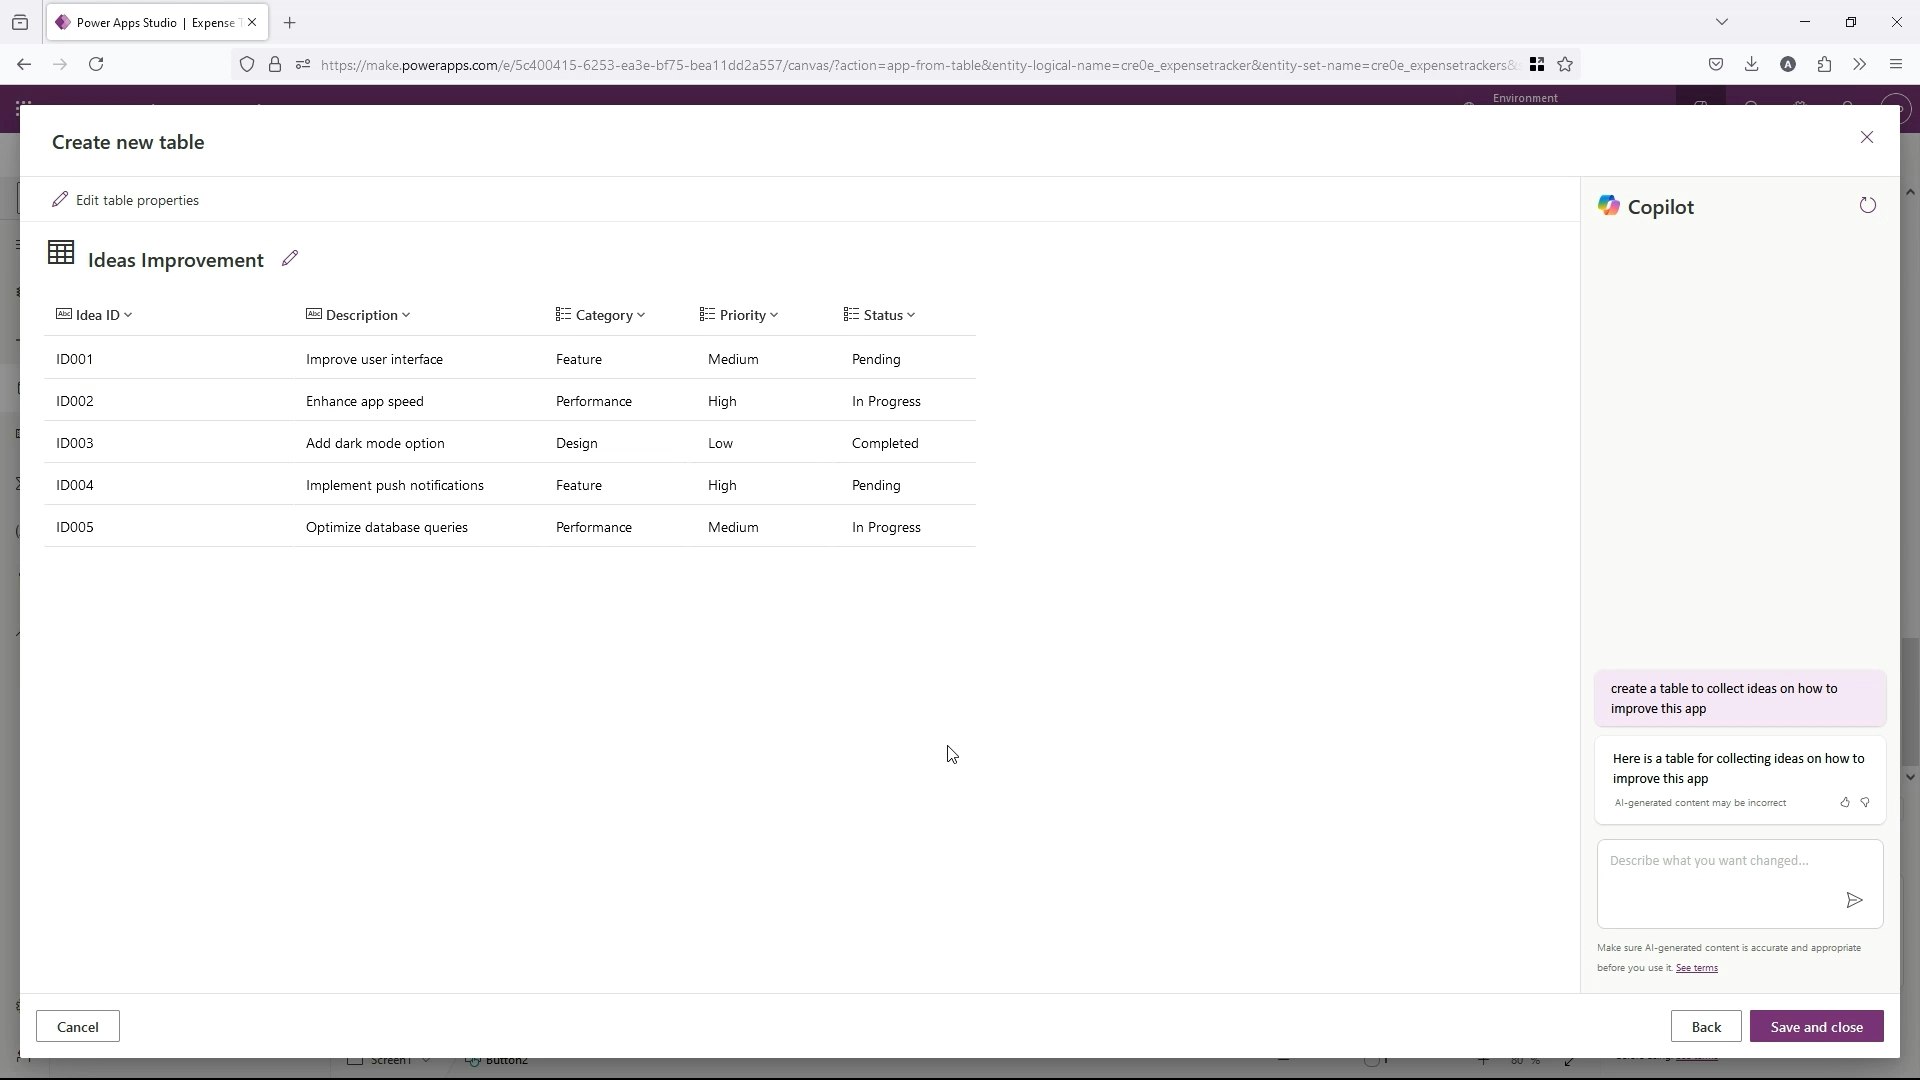Click Save and close button
The height and width of the screenshot is (1080, 1920).
1816,1027
